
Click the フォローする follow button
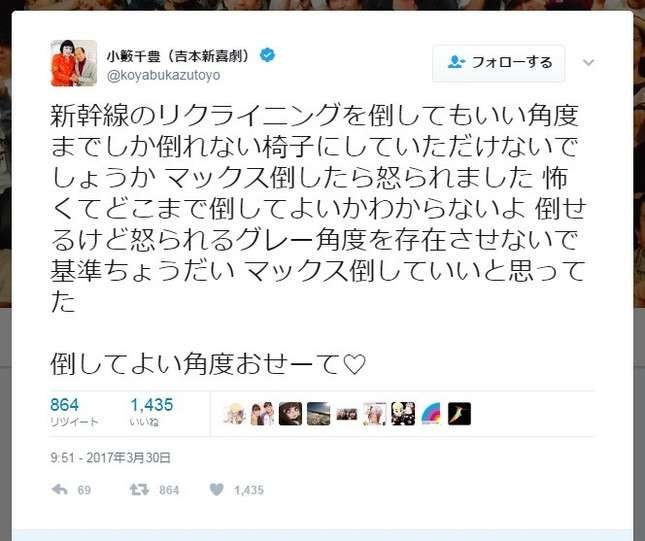[x=499, y=63]
